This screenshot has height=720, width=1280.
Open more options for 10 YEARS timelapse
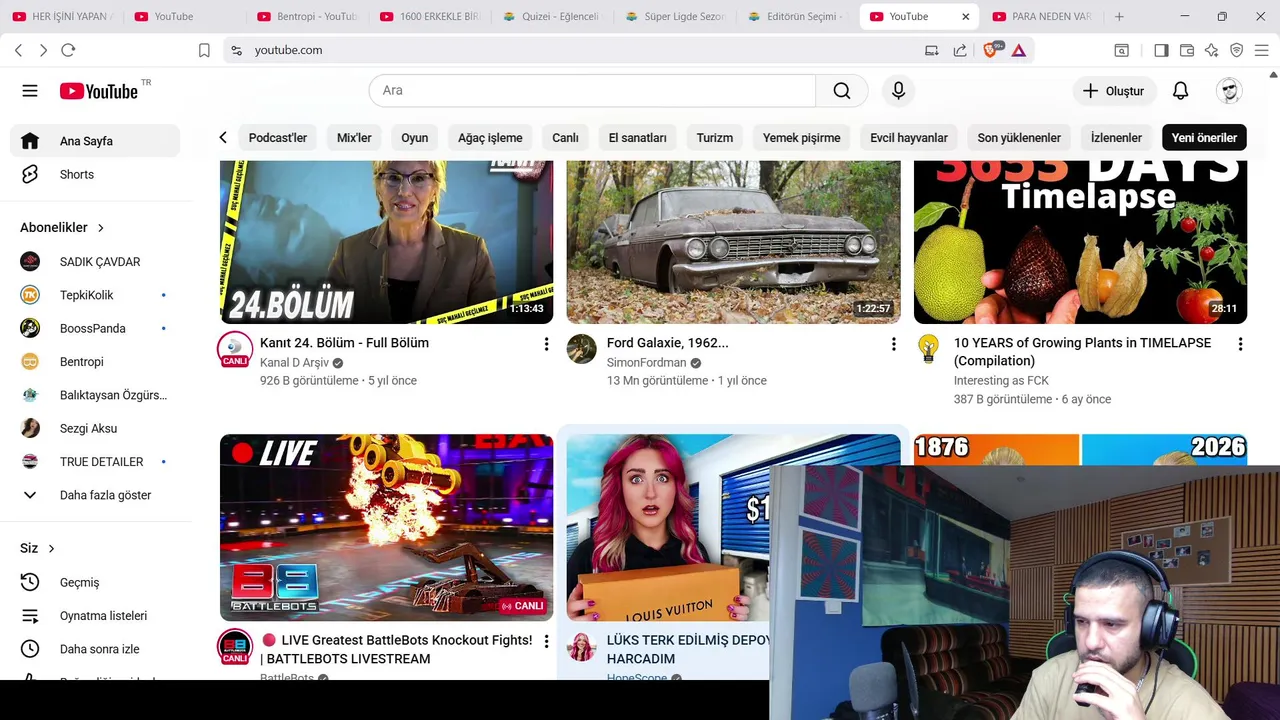pos(1240,344)
